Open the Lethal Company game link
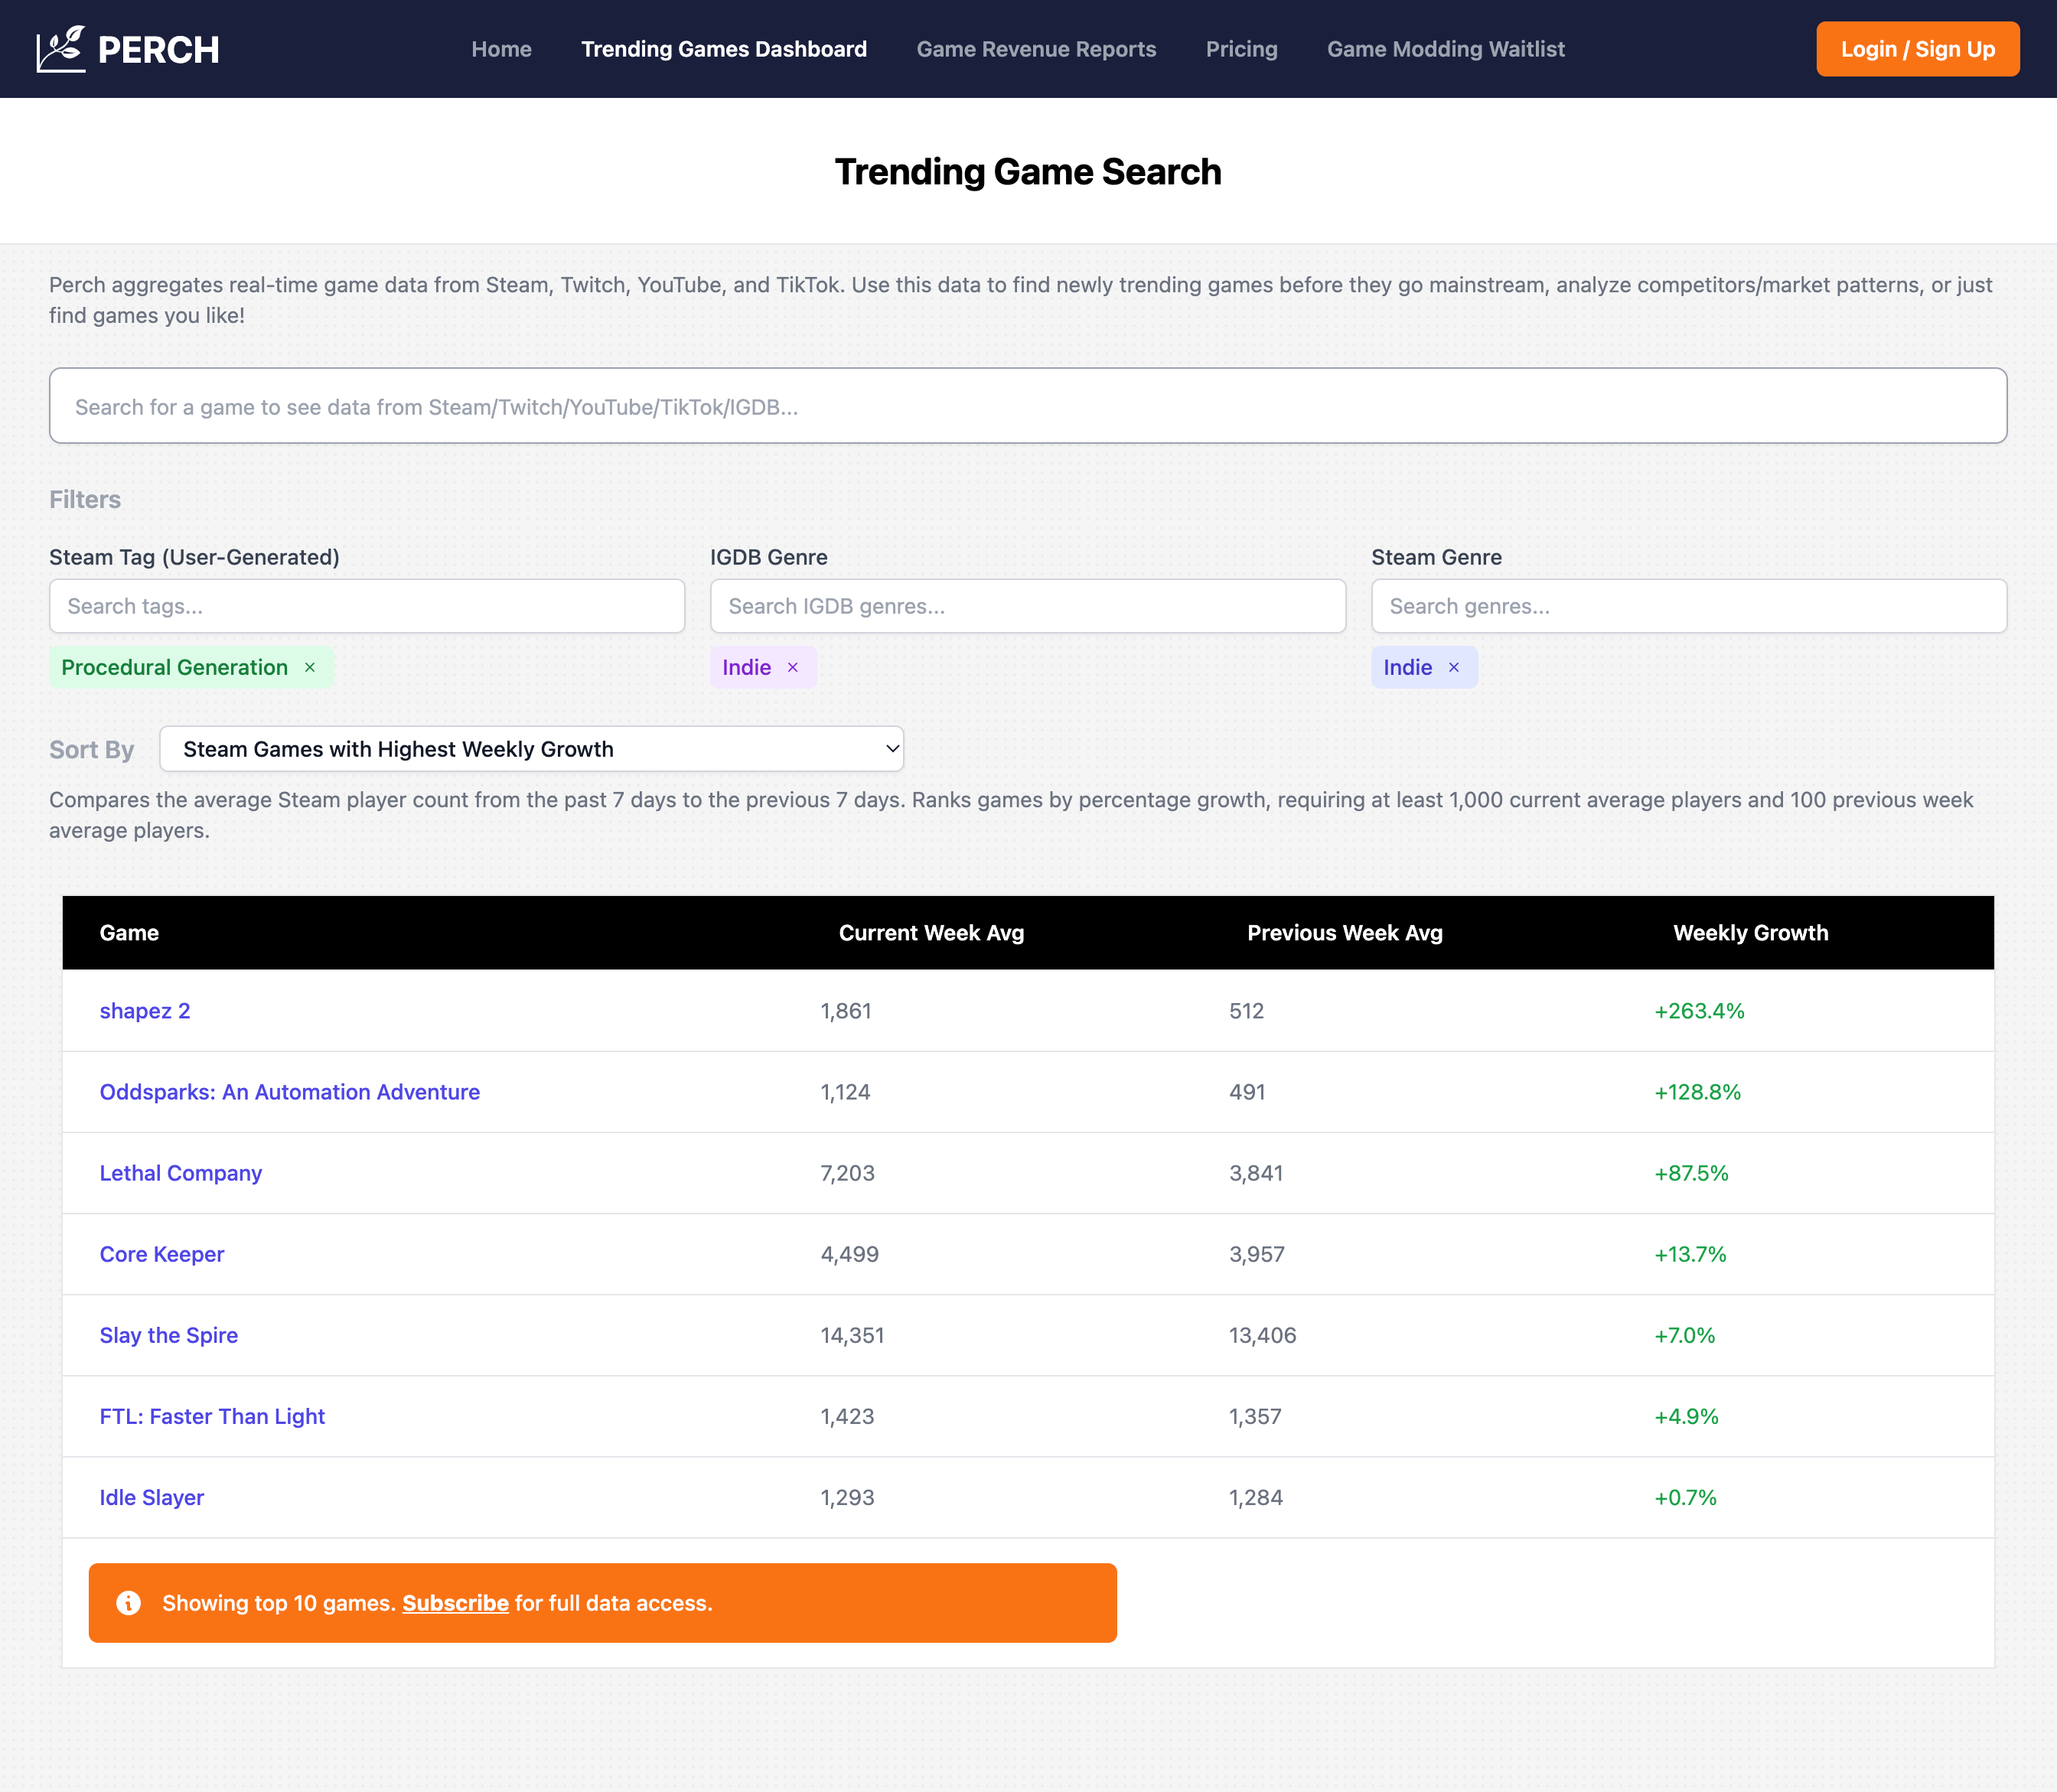This screenshot has width=2057, height=1792. click(181, 1173)
